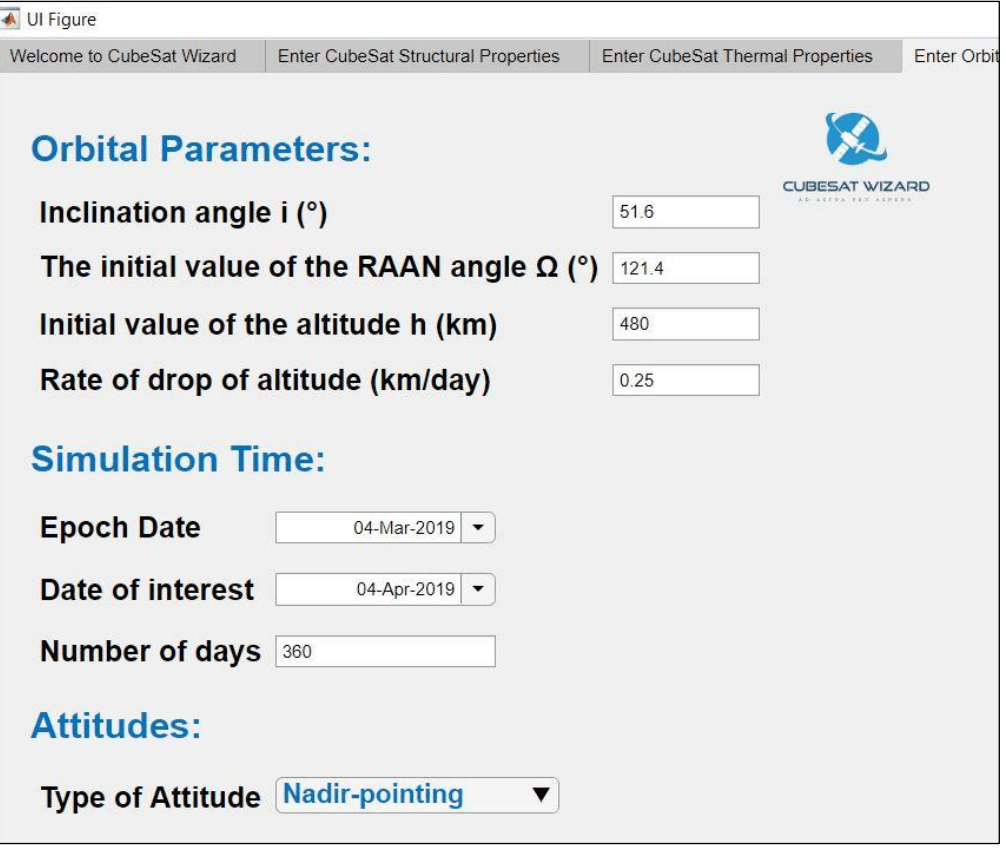Click the Attitudes section heading
This screenshot has width=1006, height=848.
point(116,726)
